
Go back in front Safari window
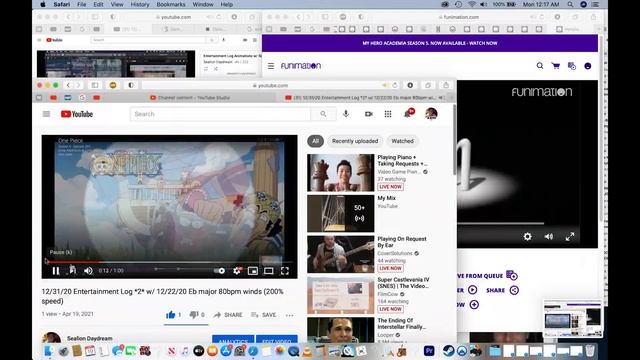pos(68,85)
